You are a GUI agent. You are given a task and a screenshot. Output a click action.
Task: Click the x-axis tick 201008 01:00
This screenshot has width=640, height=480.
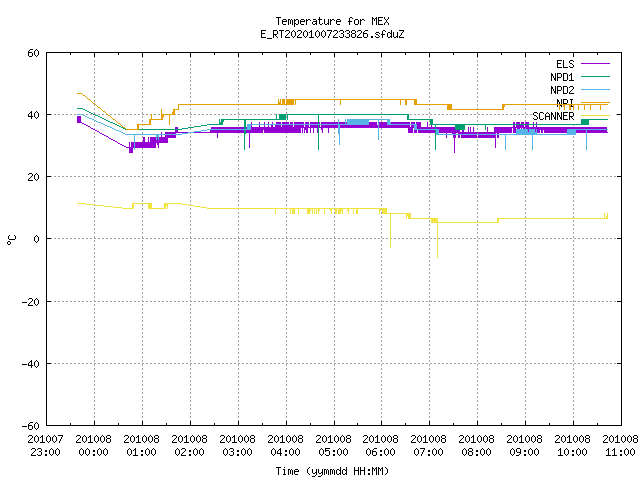point(142,446)
